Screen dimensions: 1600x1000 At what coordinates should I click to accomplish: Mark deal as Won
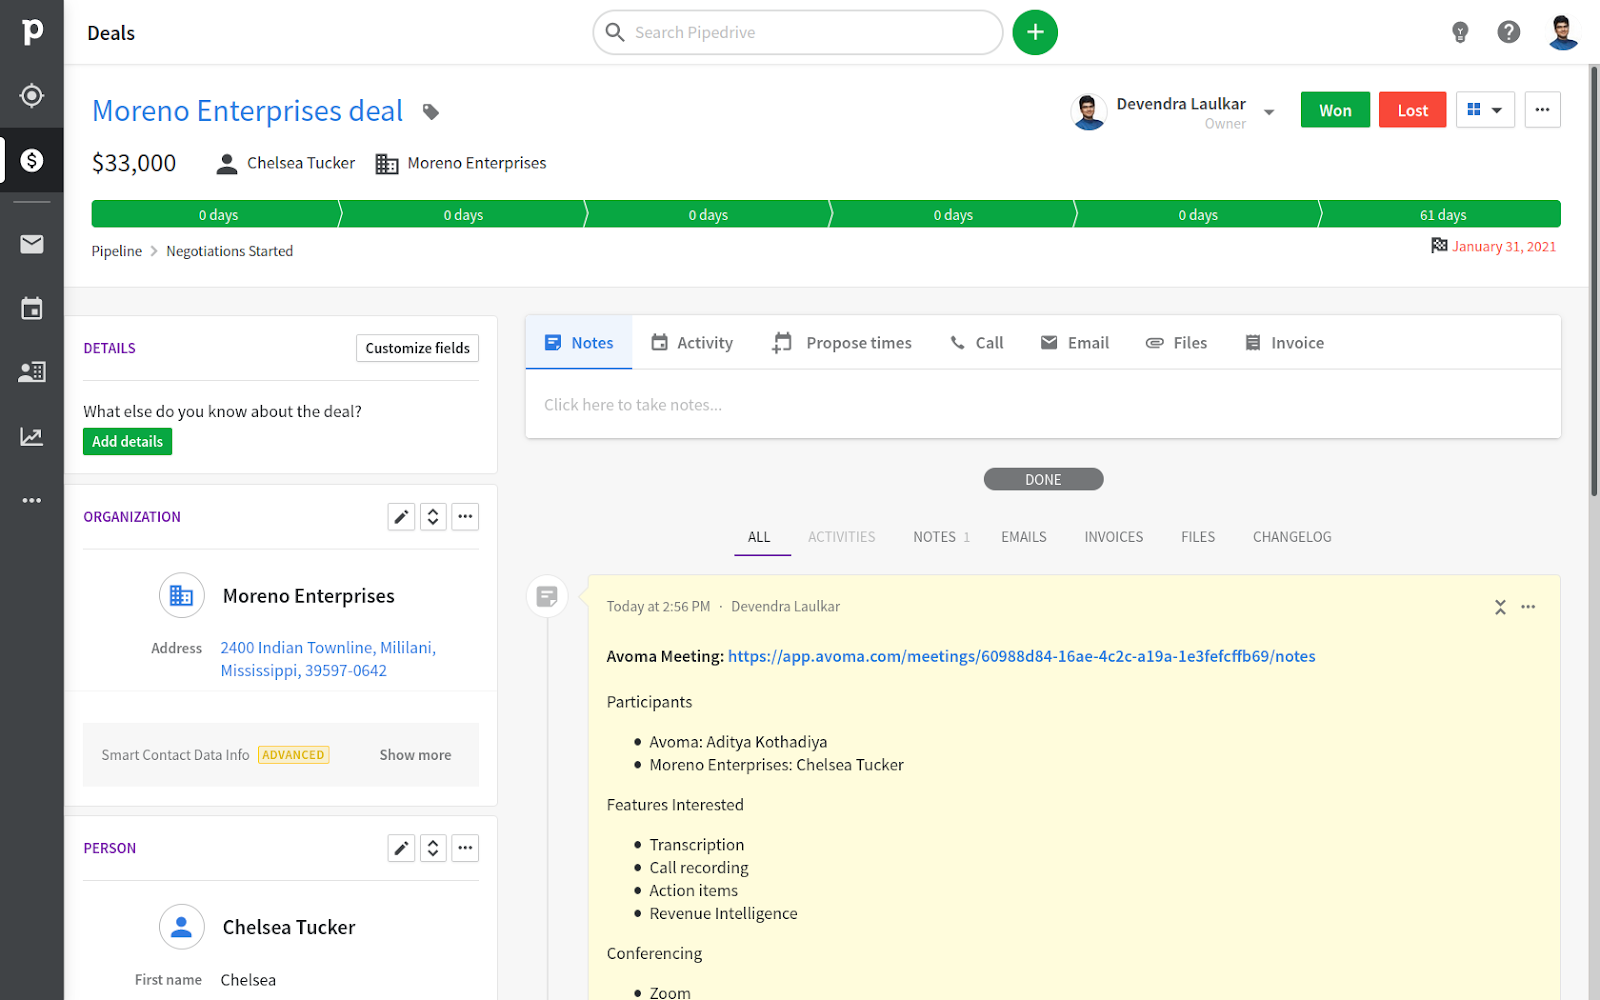coord(1335,110)
